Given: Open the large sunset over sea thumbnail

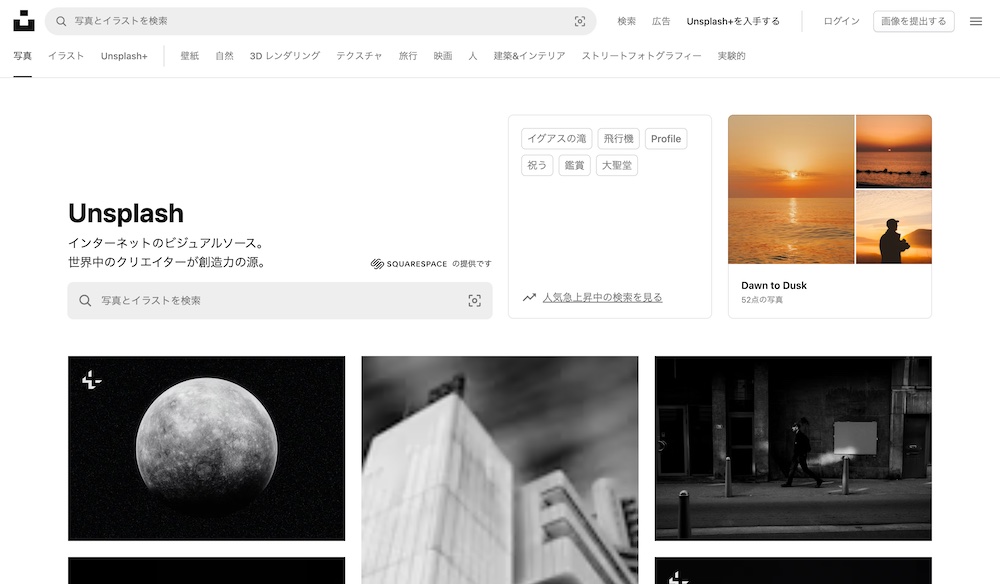Looking at the screenshot, I should [791, 189].
